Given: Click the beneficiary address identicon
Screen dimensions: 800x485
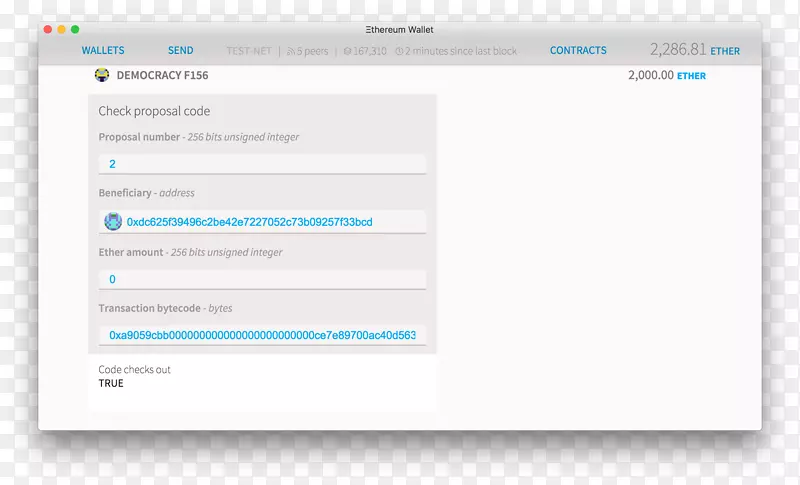Looking at the screenshot, I should click(113, 221).
